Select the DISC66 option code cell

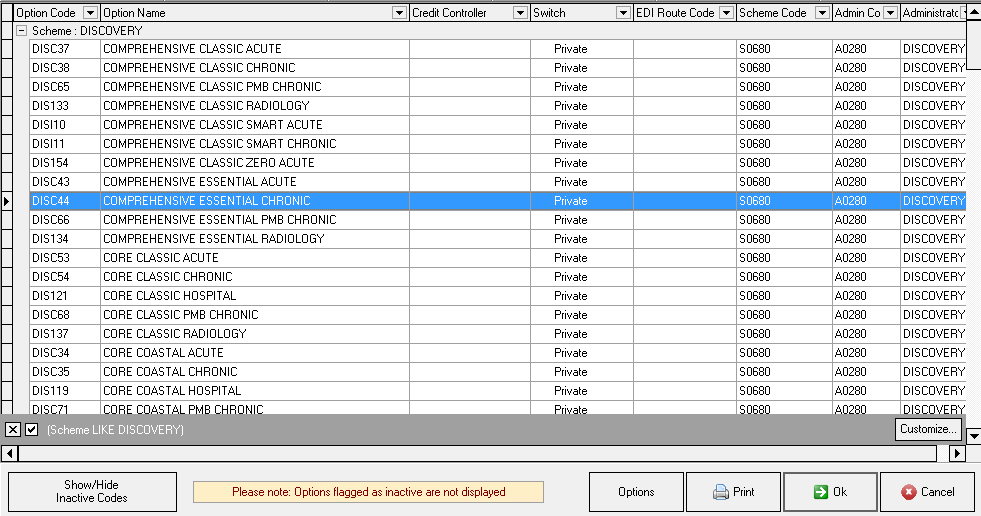65,220
